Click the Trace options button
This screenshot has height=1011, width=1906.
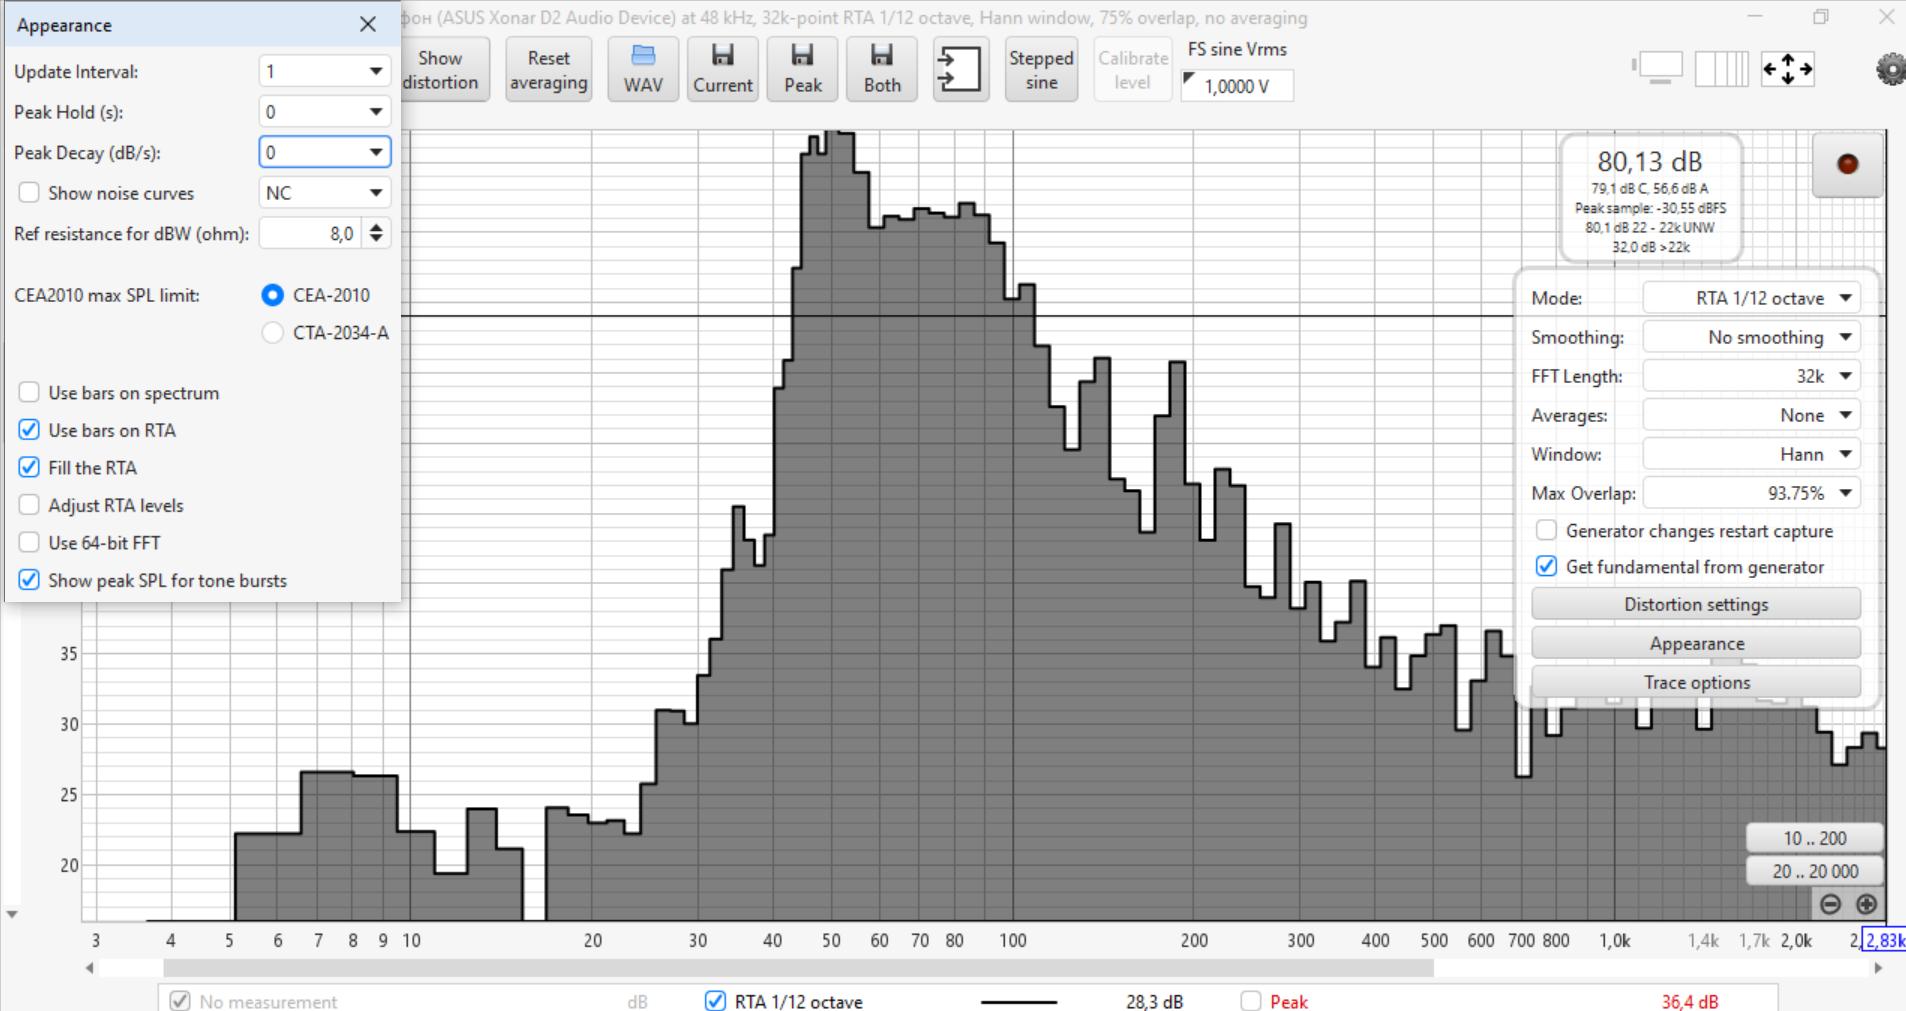[x=1696, y=682]
